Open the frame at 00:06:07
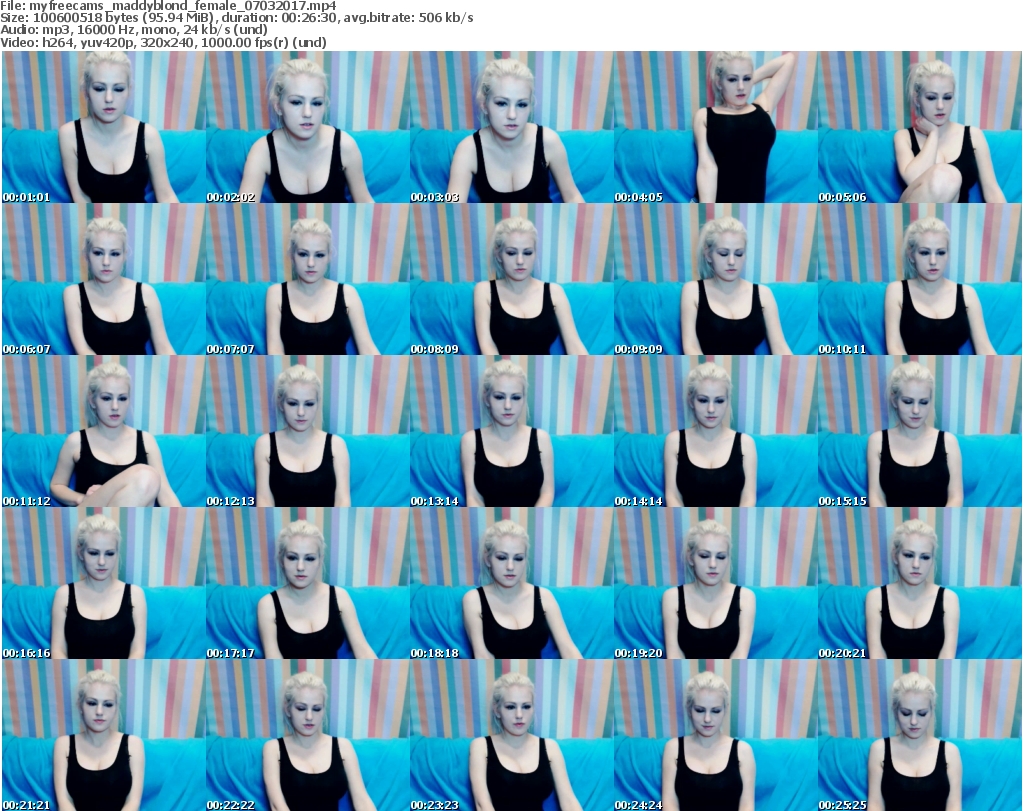 [104, 279]
